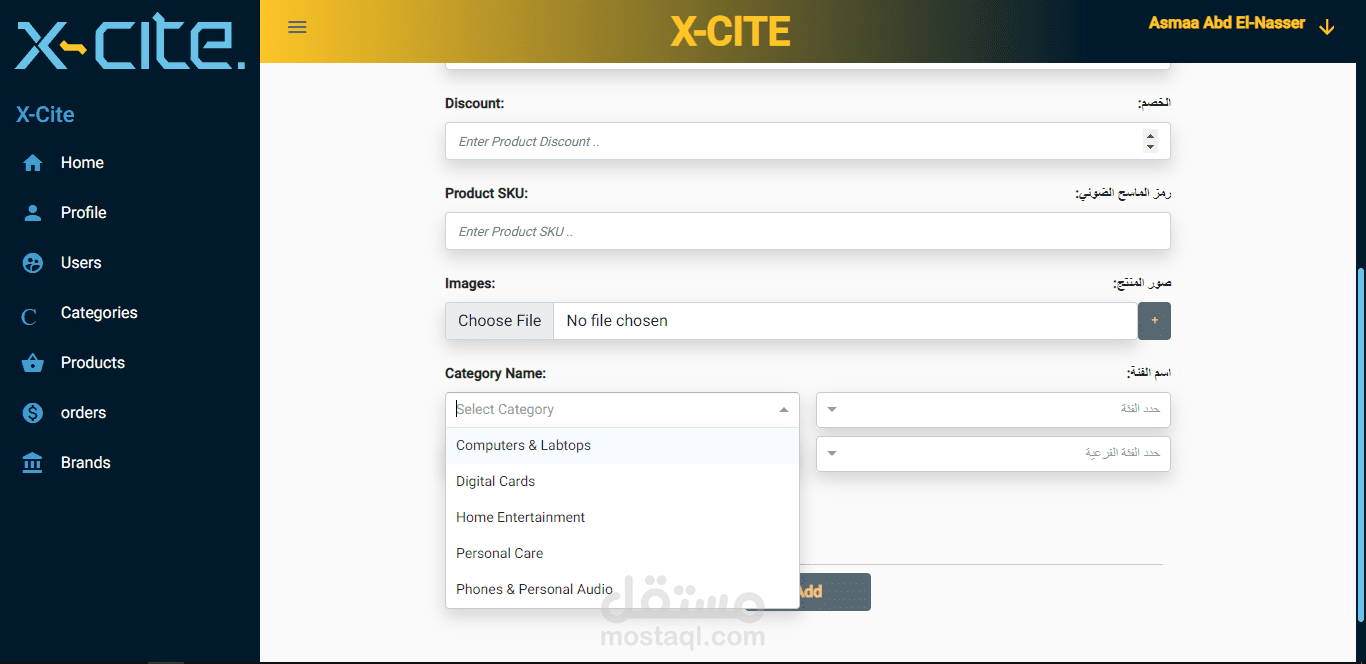
Task: Click the Users group icon
Action: point(33,263)
